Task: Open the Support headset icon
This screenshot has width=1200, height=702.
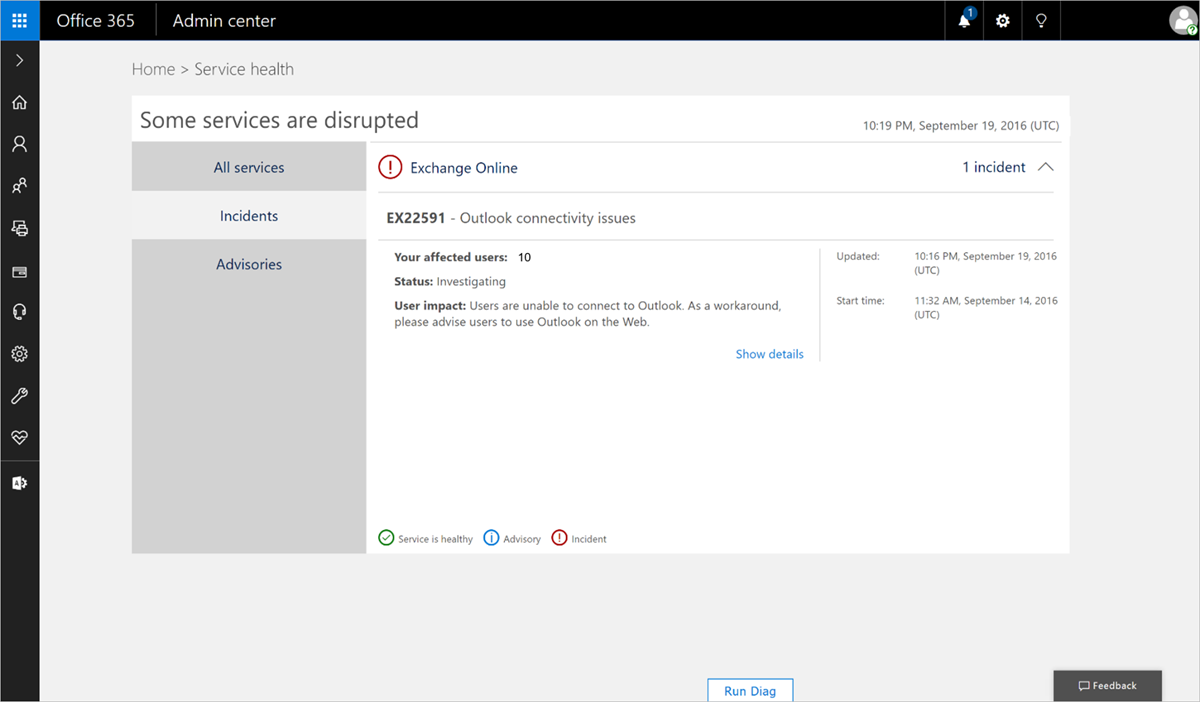Action: tap(19, 311)
